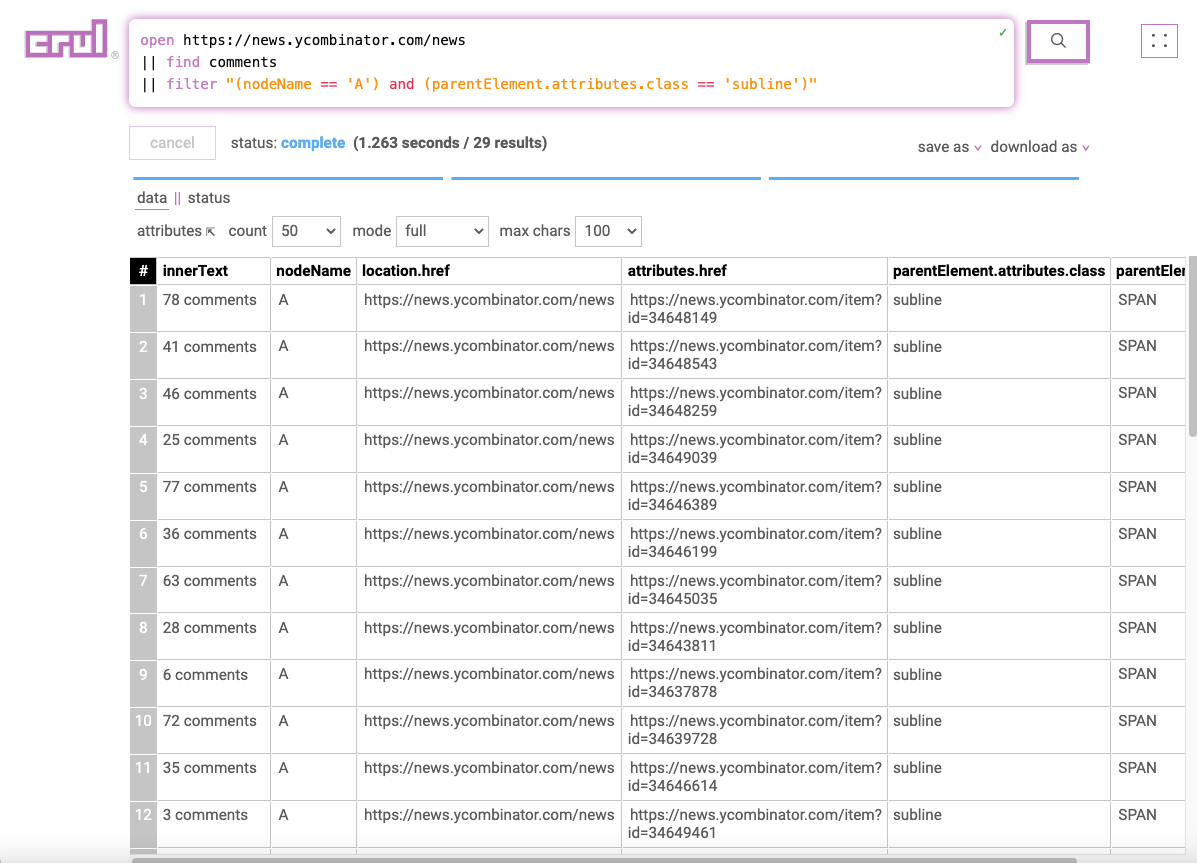Click location.href cell in row 9
Viewport: 1197px width, 863px height.
[x=489, y=684]
